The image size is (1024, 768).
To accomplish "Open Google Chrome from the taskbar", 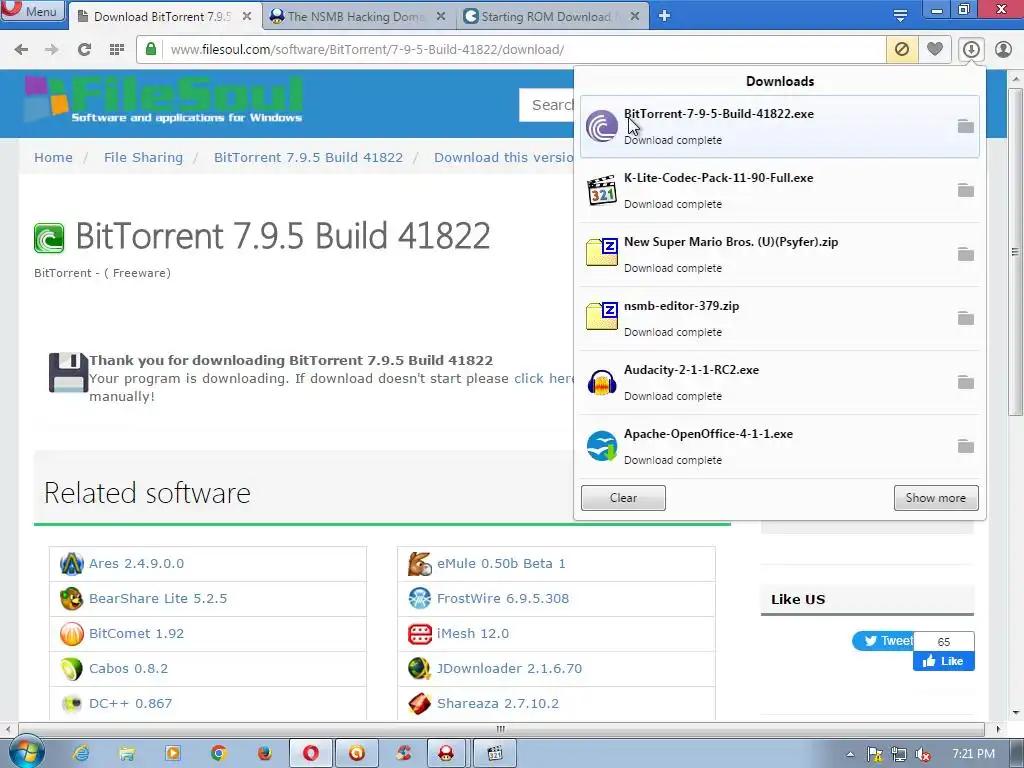I will (219, 754).
